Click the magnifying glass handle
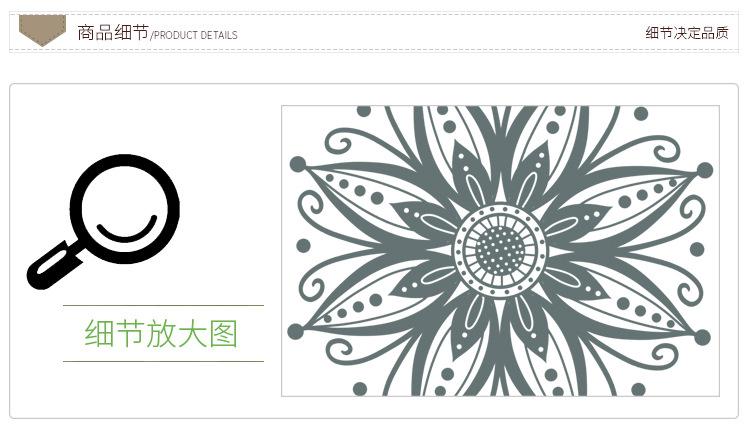 54,266
